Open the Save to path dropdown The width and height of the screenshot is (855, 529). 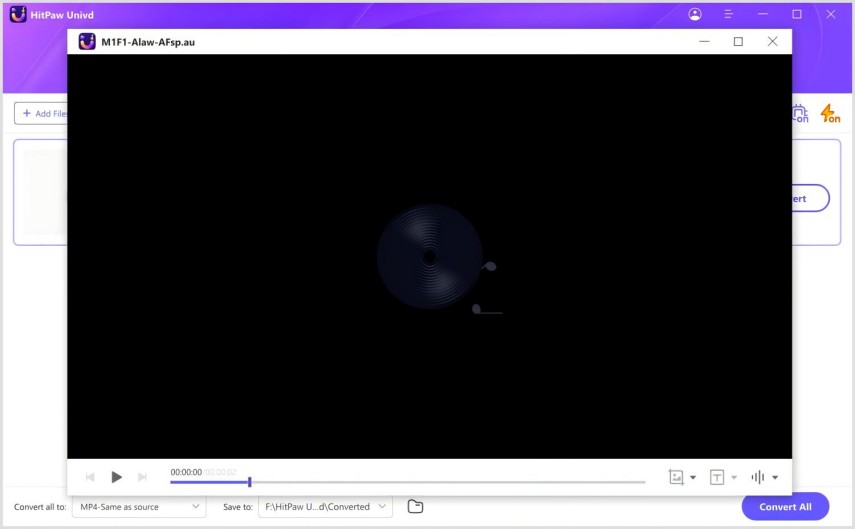pos(325,507)
